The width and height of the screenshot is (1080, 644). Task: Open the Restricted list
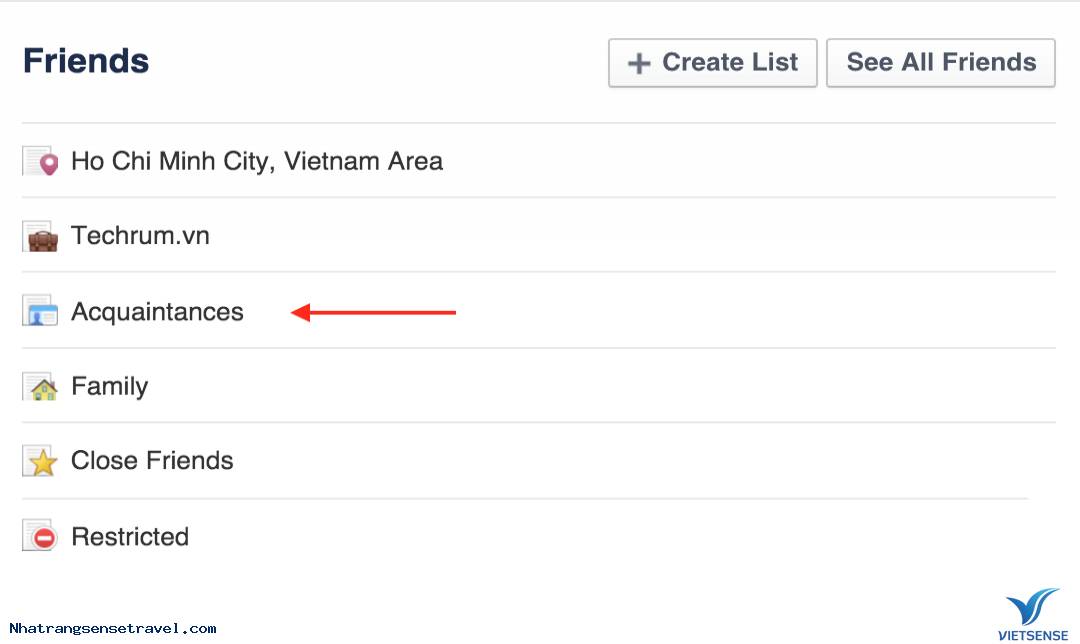coord(130,536)
